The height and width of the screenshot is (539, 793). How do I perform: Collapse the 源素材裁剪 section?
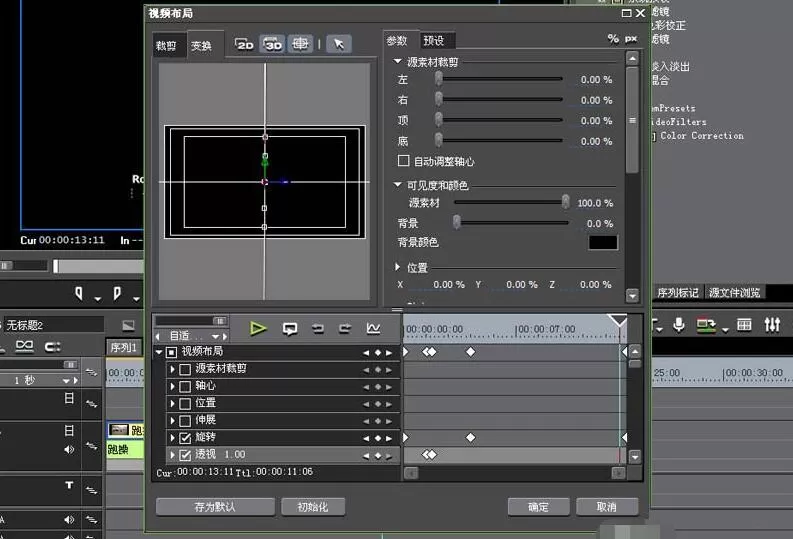[x=398, y=61]
